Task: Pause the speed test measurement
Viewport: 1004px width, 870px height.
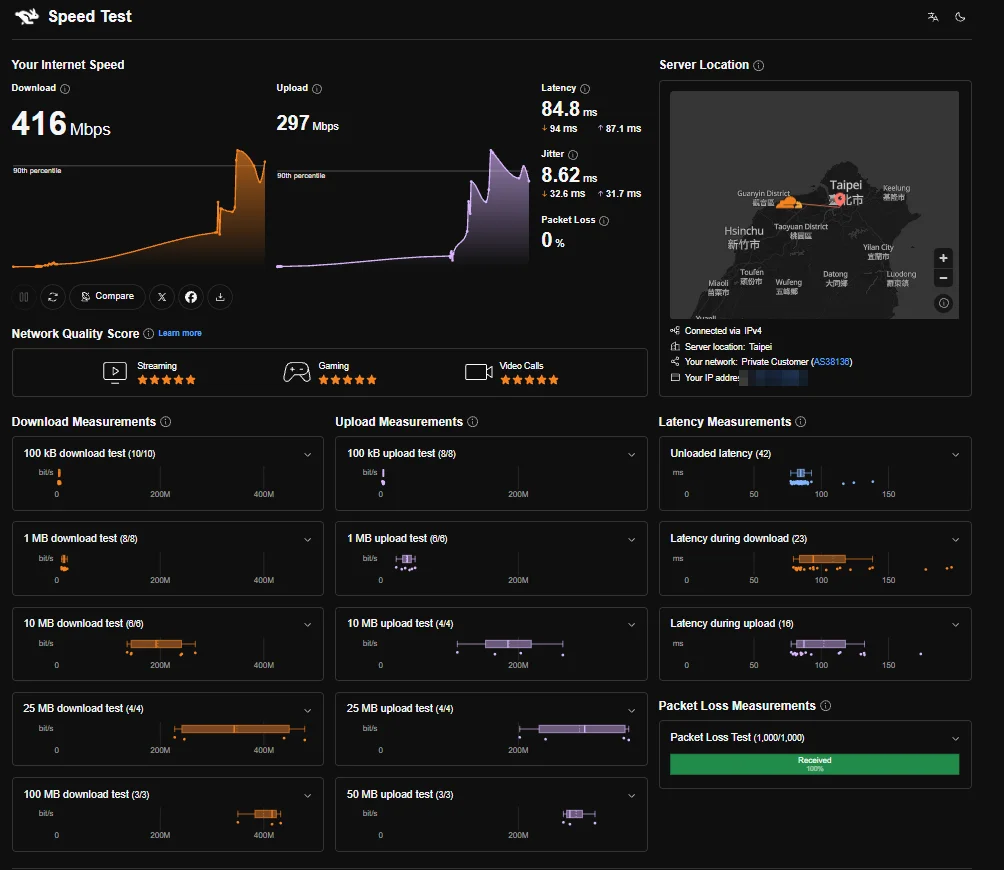Action: click(x=24, y=297)
